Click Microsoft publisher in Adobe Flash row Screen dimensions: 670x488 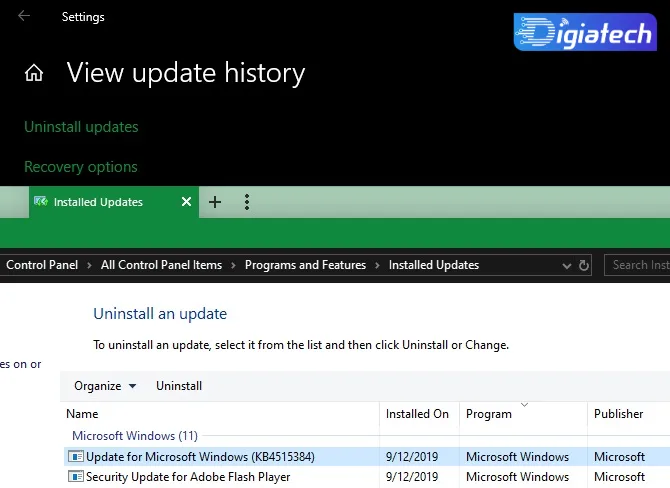pyautogui.click(x=619, y=477)
